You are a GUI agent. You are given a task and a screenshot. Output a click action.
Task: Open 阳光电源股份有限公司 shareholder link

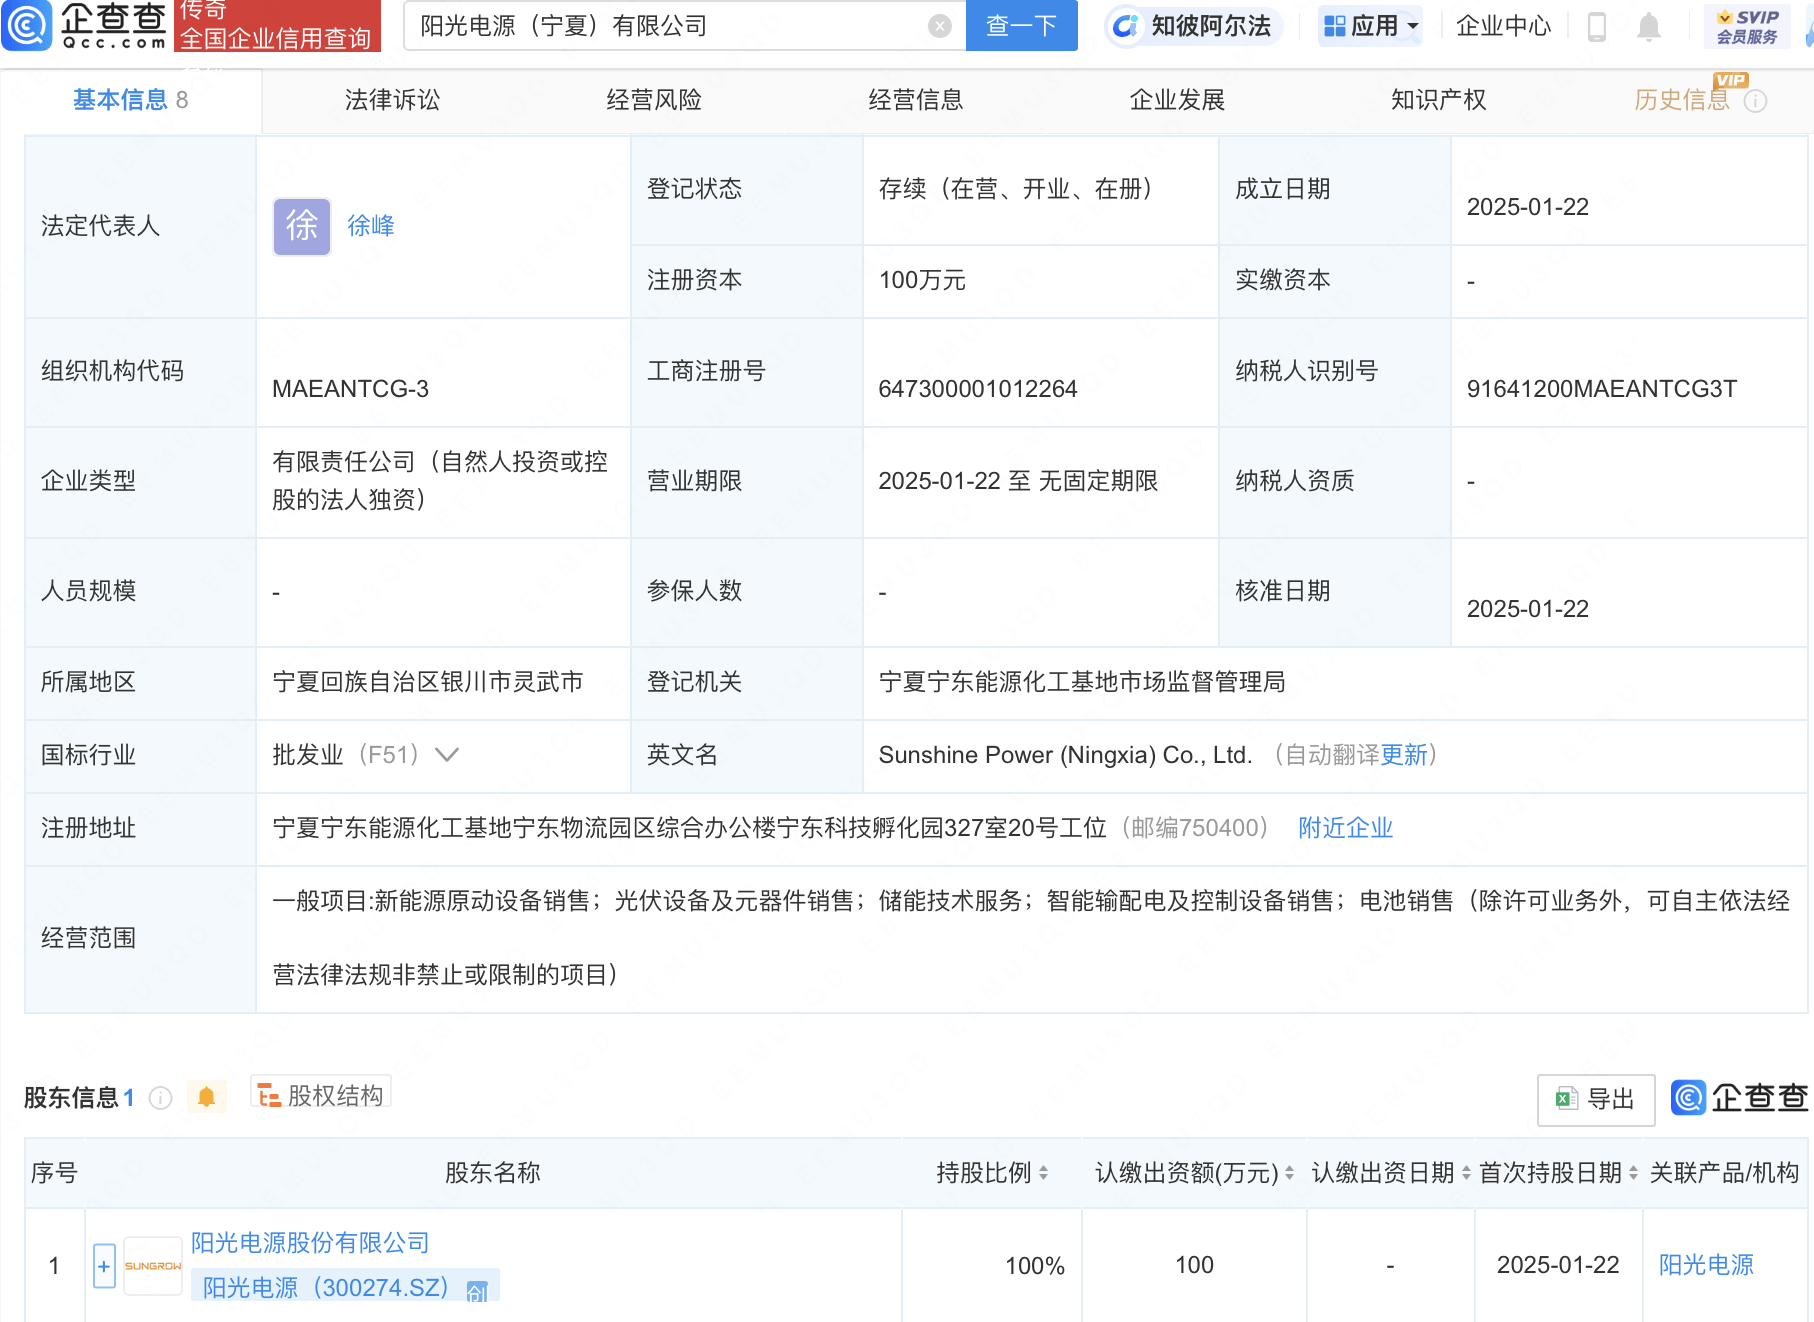(x=310, y=1243)
